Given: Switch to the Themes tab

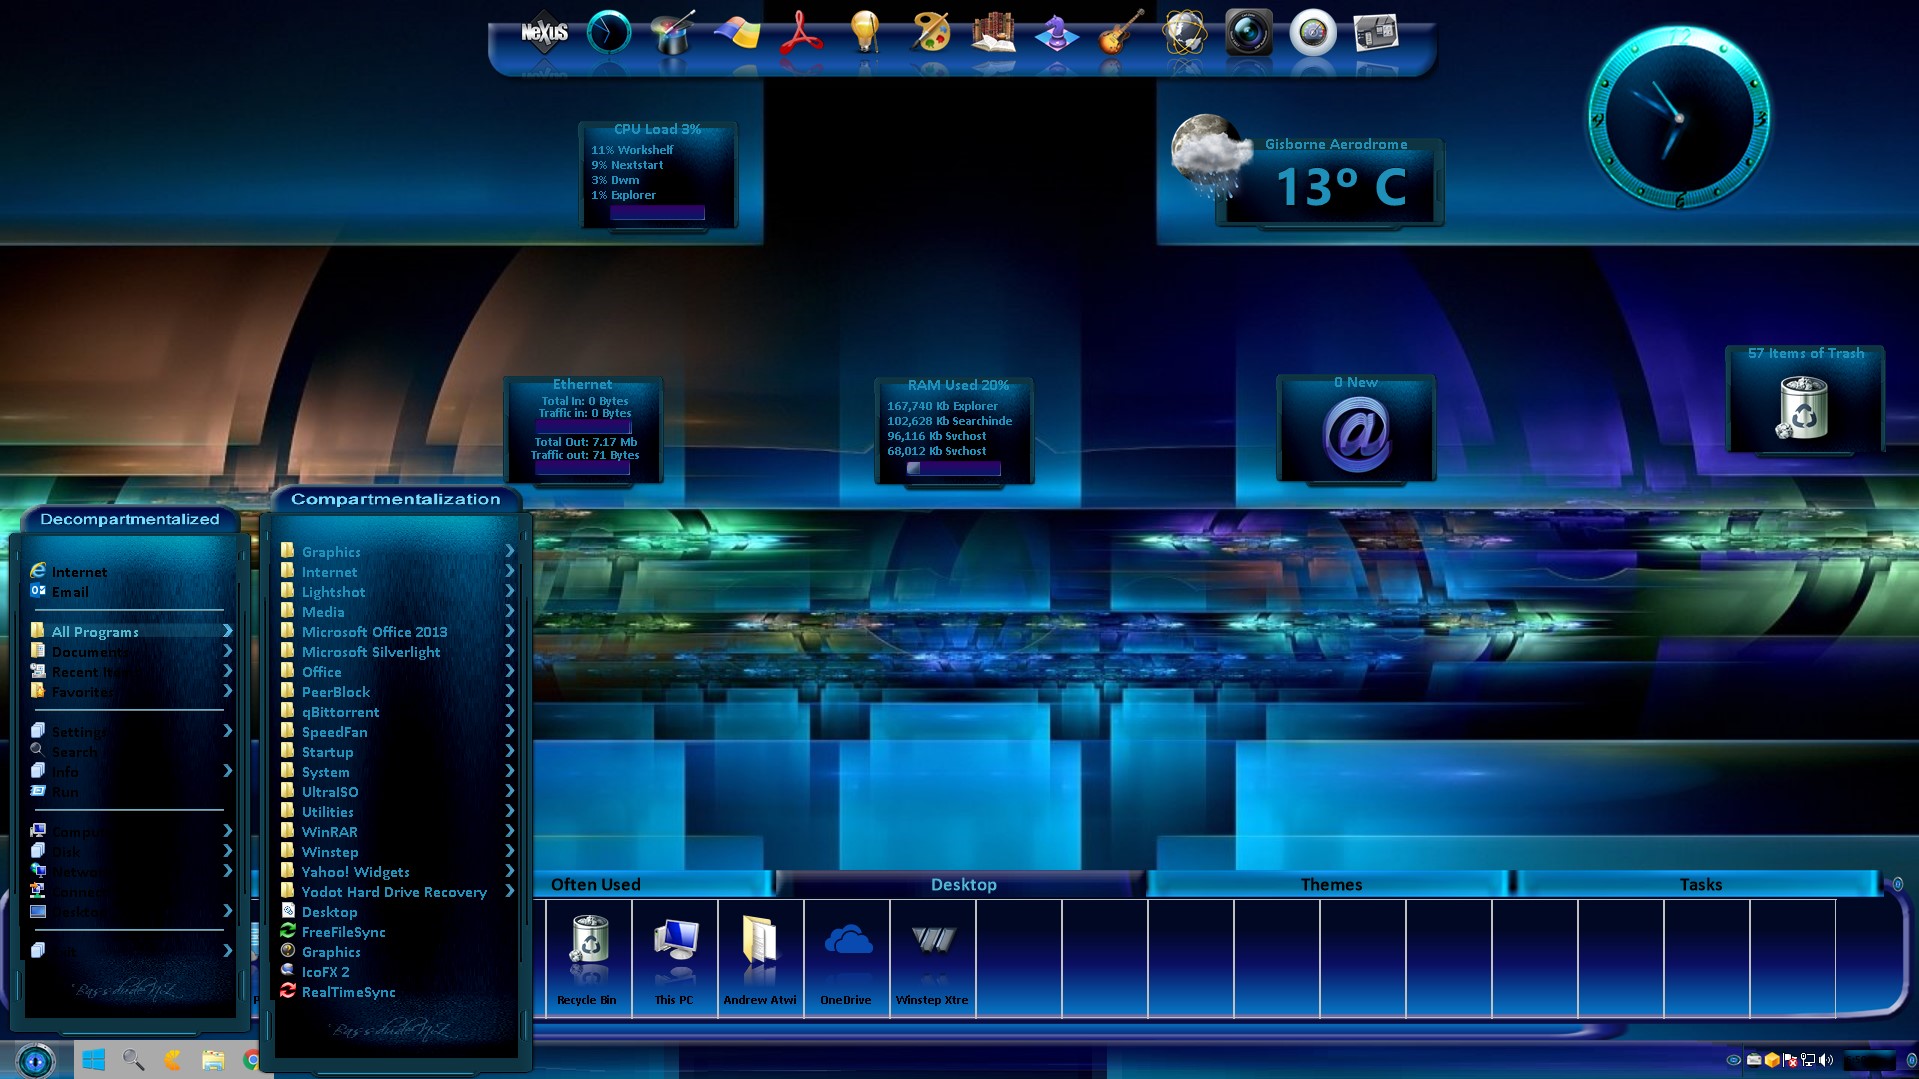Looking at the screenshot, I should (1330, 884).
